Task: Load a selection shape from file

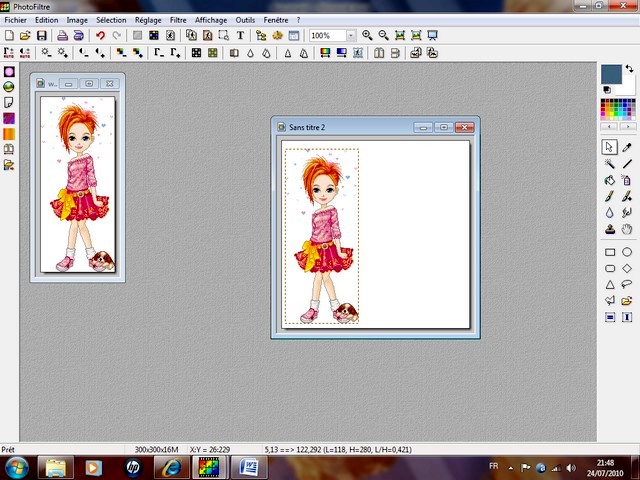Action: point(627,301)
